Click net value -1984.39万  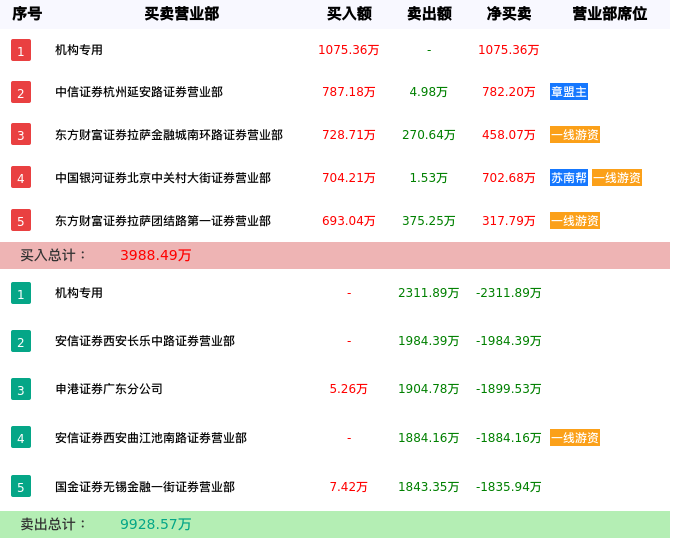[509, 341]
